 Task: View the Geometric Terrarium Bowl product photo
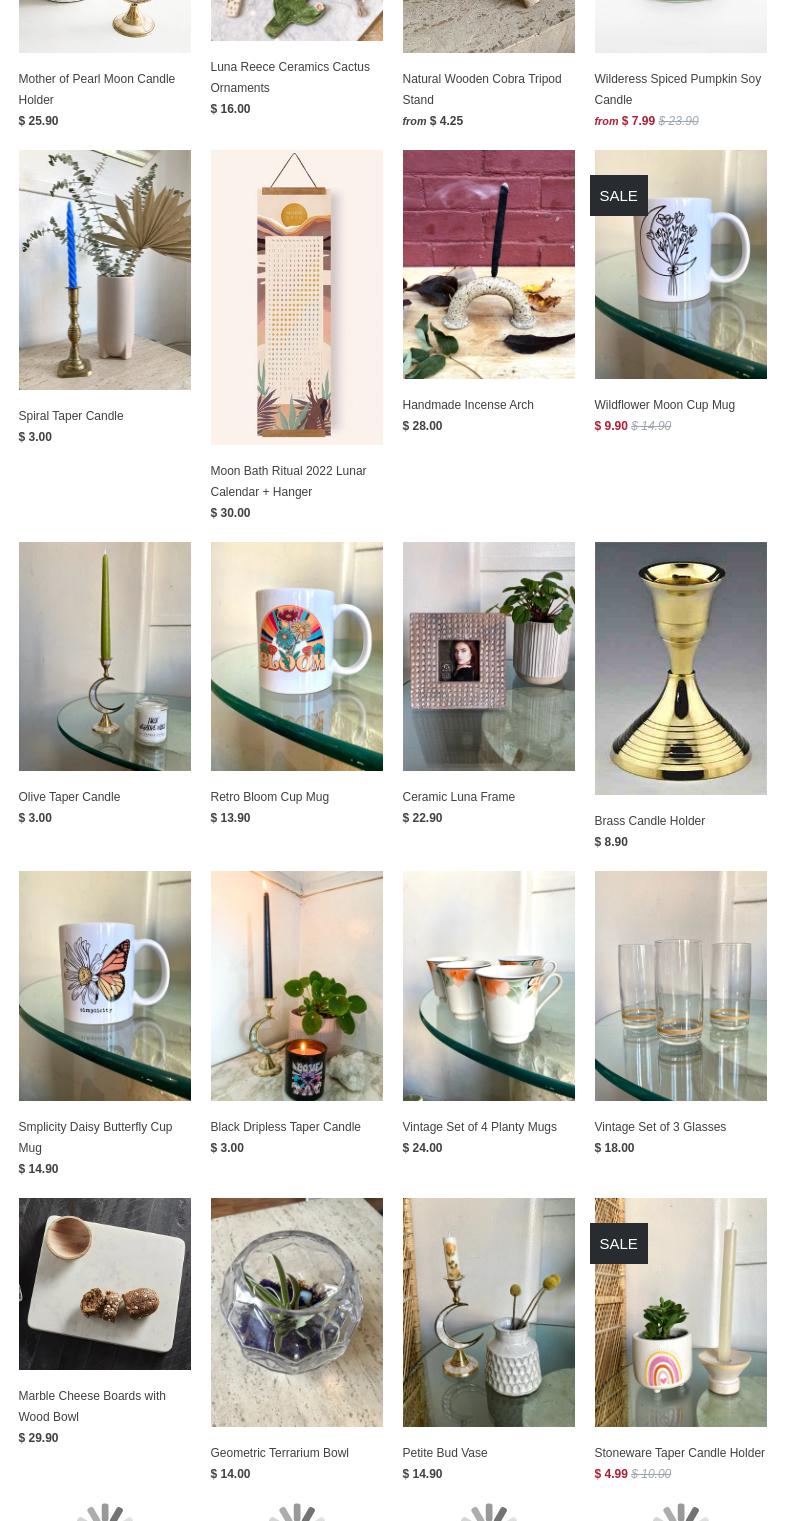pyautogui.click(x=296, y=1312)
